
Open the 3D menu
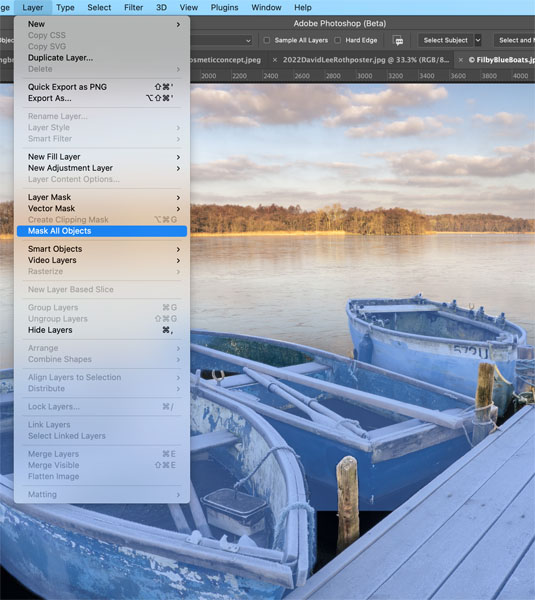coord(161,7)
